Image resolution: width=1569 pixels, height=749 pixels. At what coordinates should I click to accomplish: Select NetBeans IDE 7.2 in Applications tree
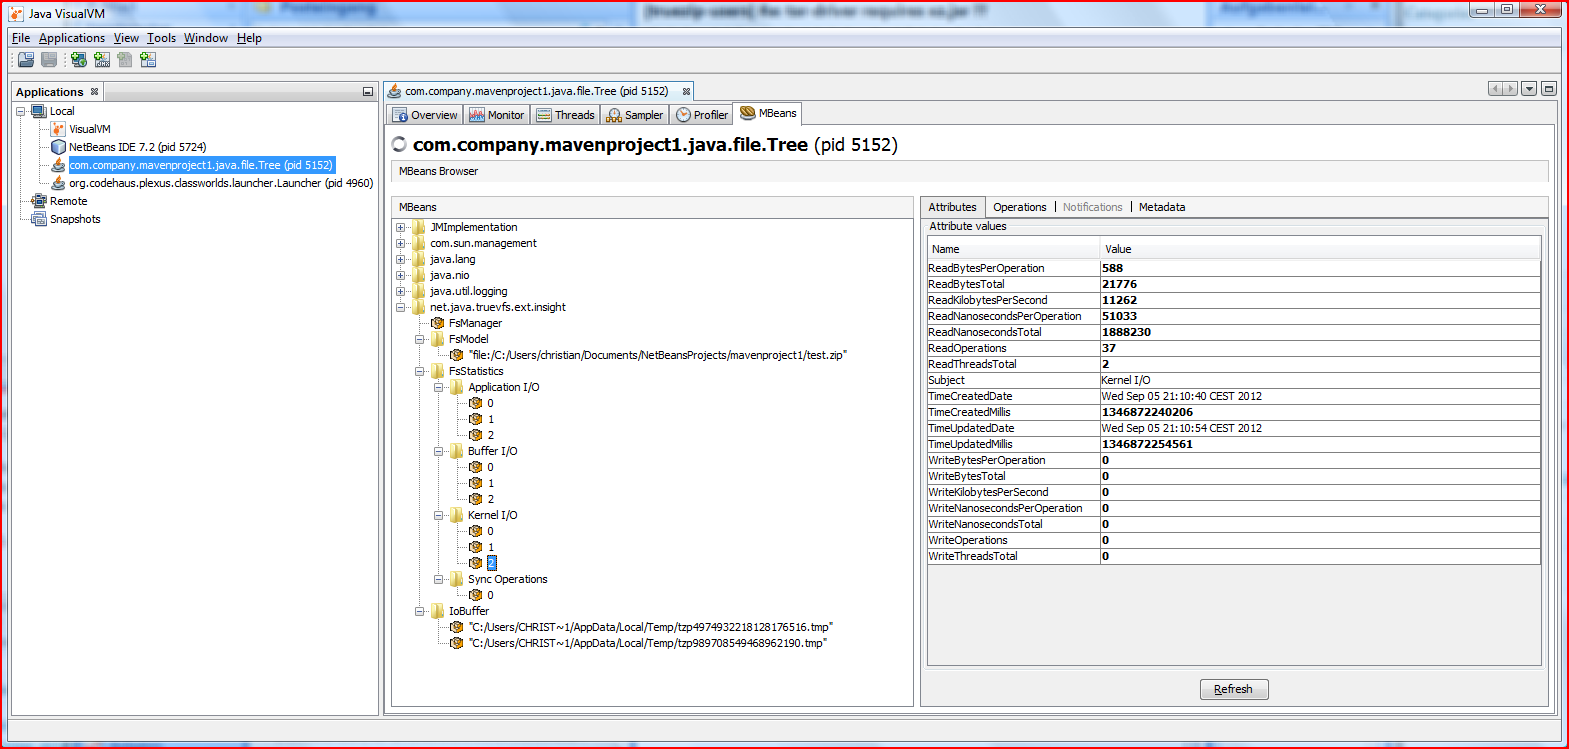[137, 147]
